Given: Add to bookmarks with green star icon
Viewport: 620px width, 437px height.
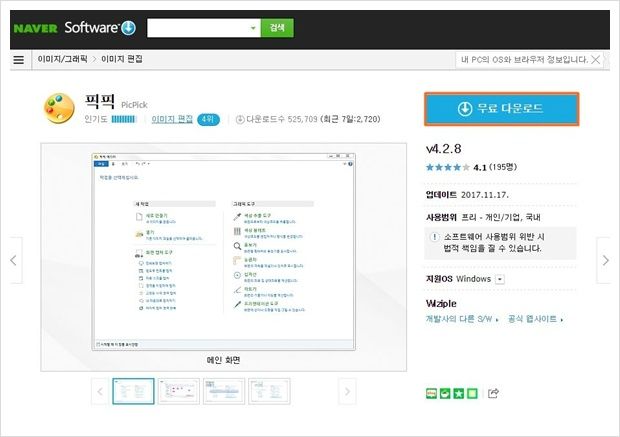Looking at the screenshot, I should coord(459,393).
